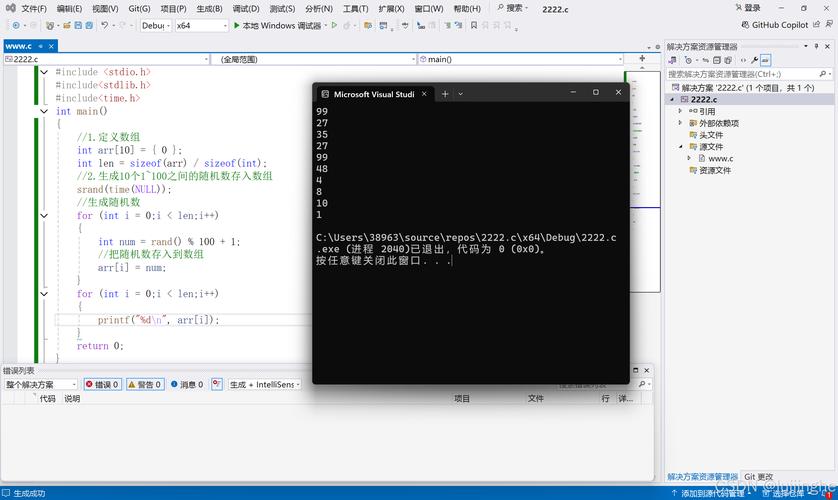Click the 说明 column header
Viewport: 838px width, 500px height.
tap(72, 399)
